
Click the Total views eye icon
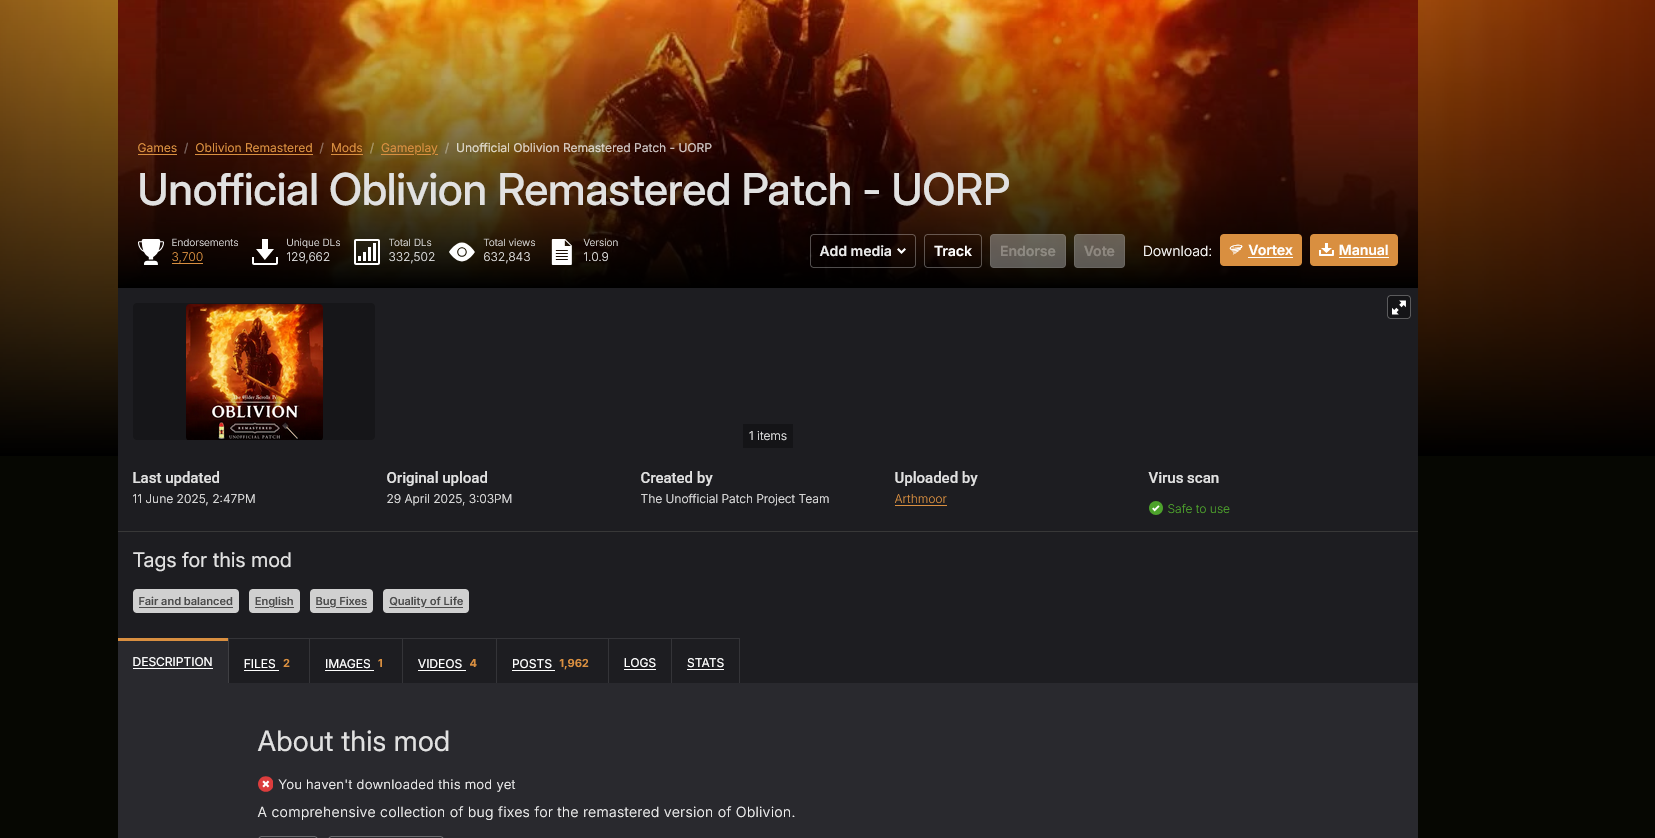click(462, 251)
